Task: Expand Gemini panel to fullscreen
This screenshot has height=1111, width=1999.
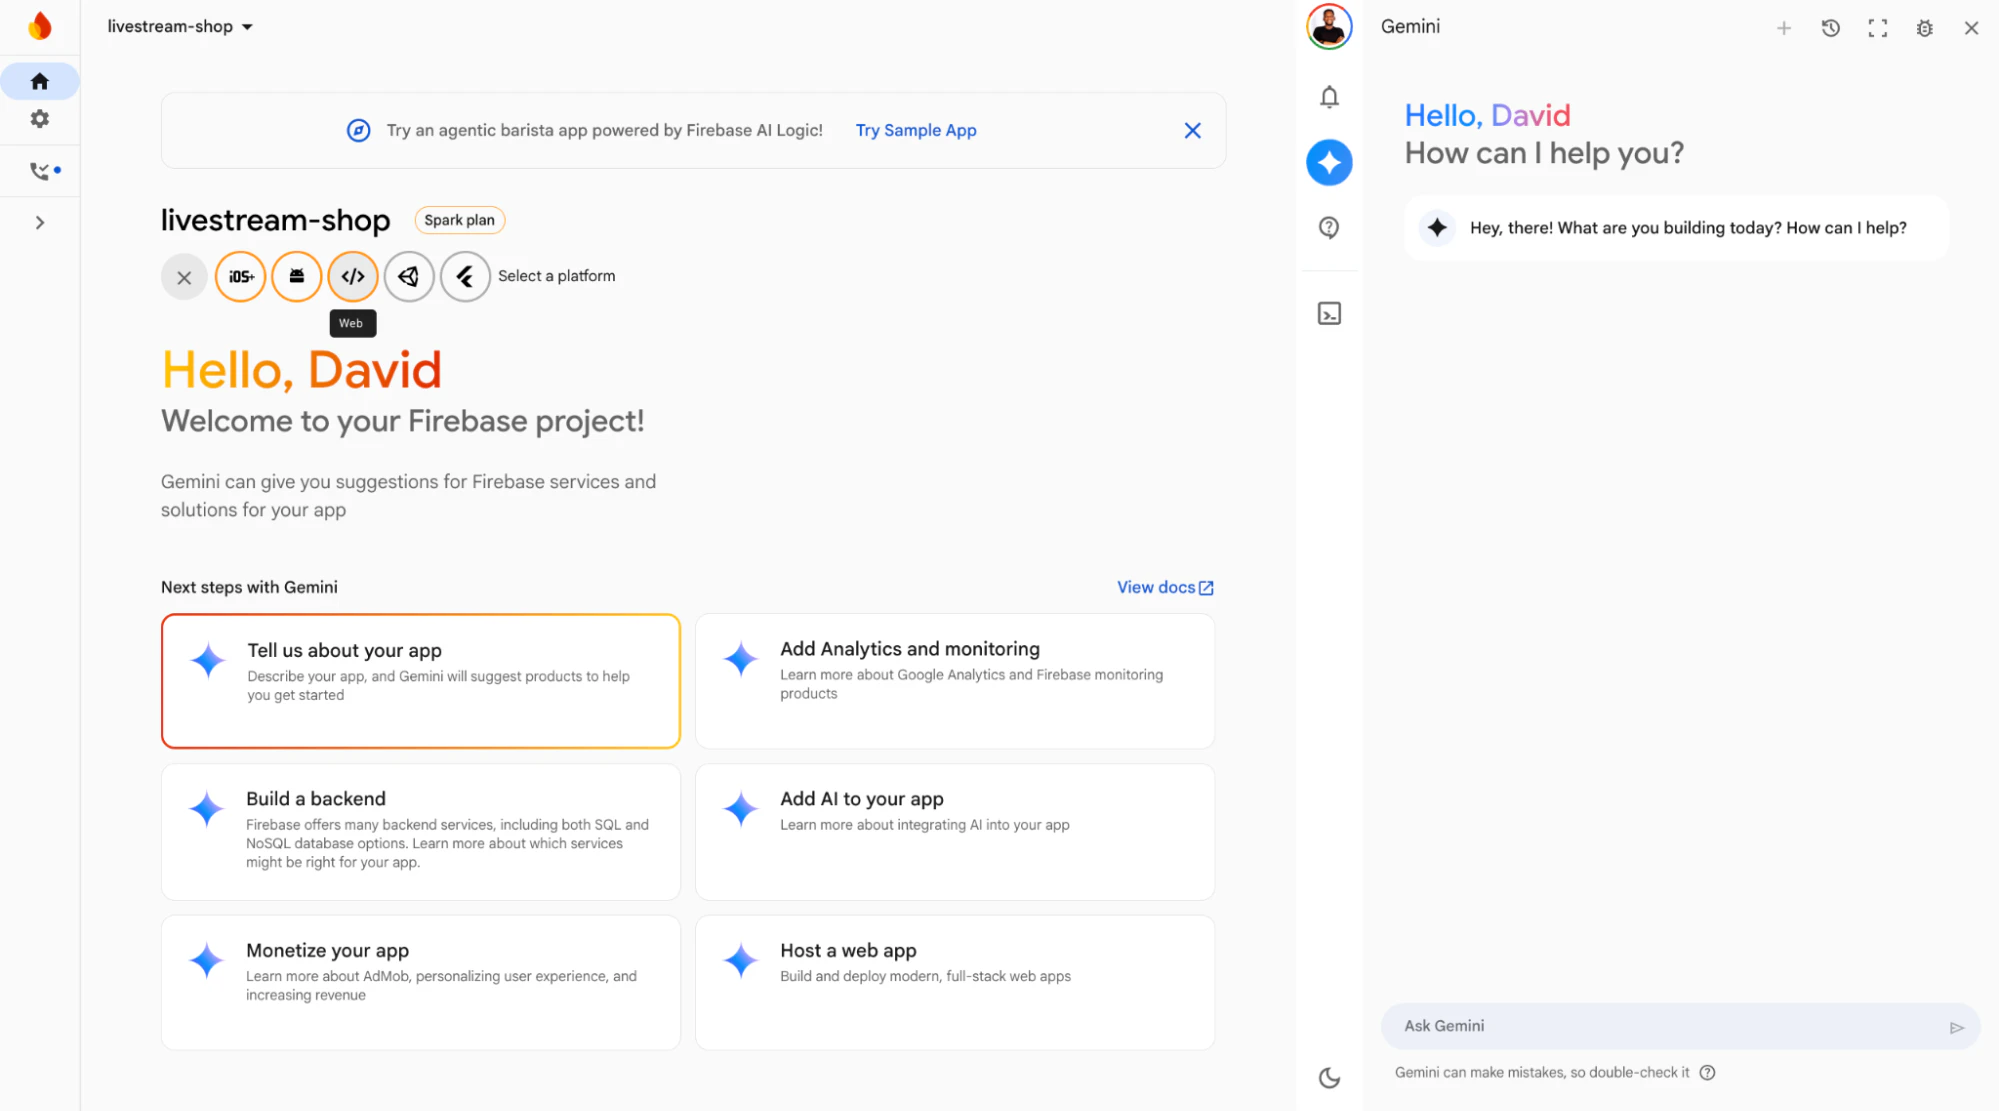Action: click(x=1877, y=28)
